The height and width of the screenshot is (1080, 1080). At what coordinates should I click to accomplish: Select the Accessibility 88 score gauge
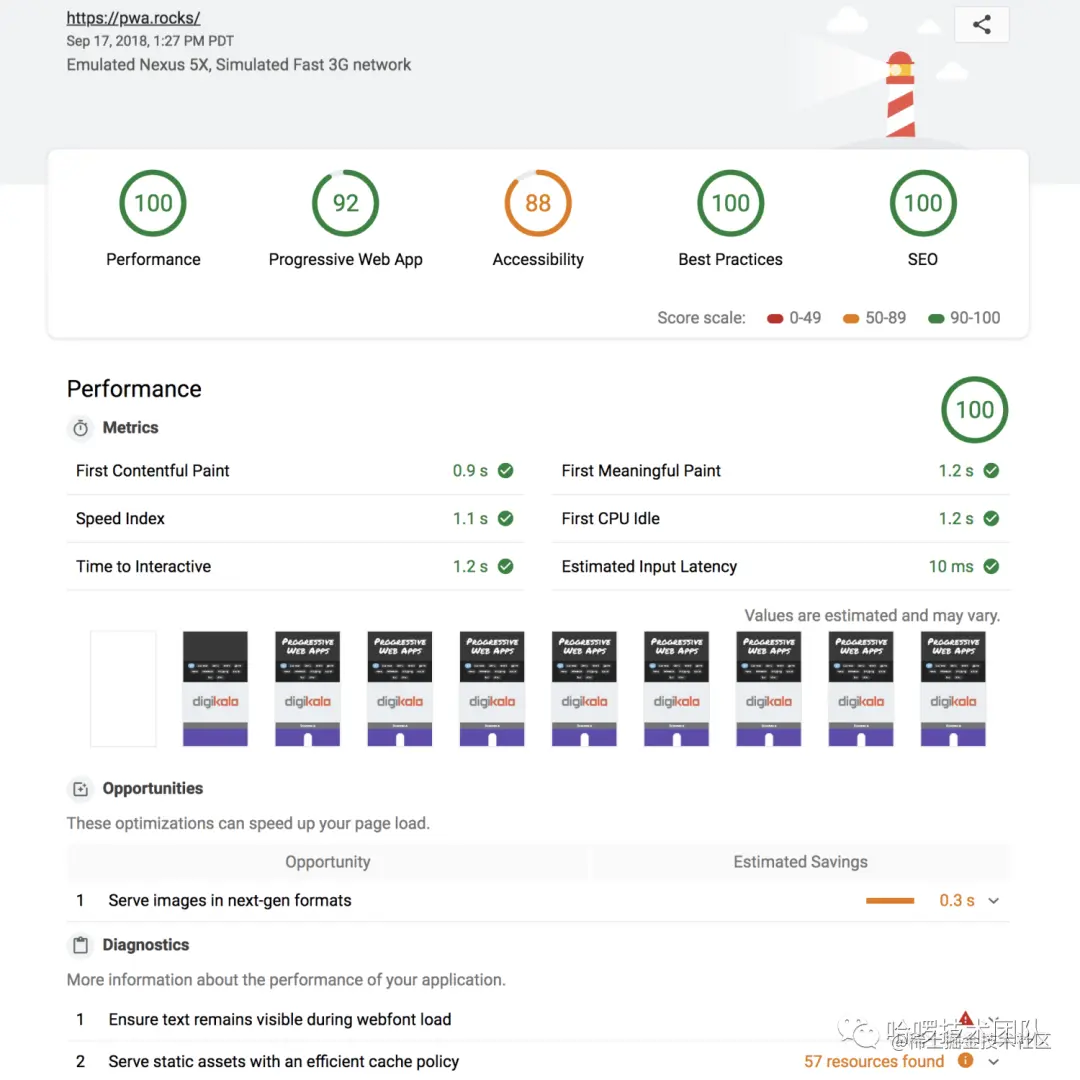click(x=538, y=203)
